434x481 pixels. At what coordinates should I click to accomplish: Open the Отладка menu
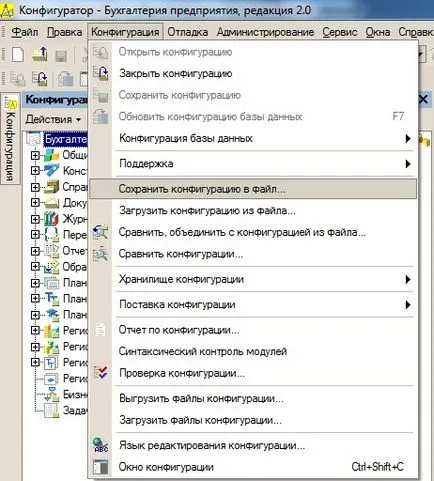[x=187, y=32]
